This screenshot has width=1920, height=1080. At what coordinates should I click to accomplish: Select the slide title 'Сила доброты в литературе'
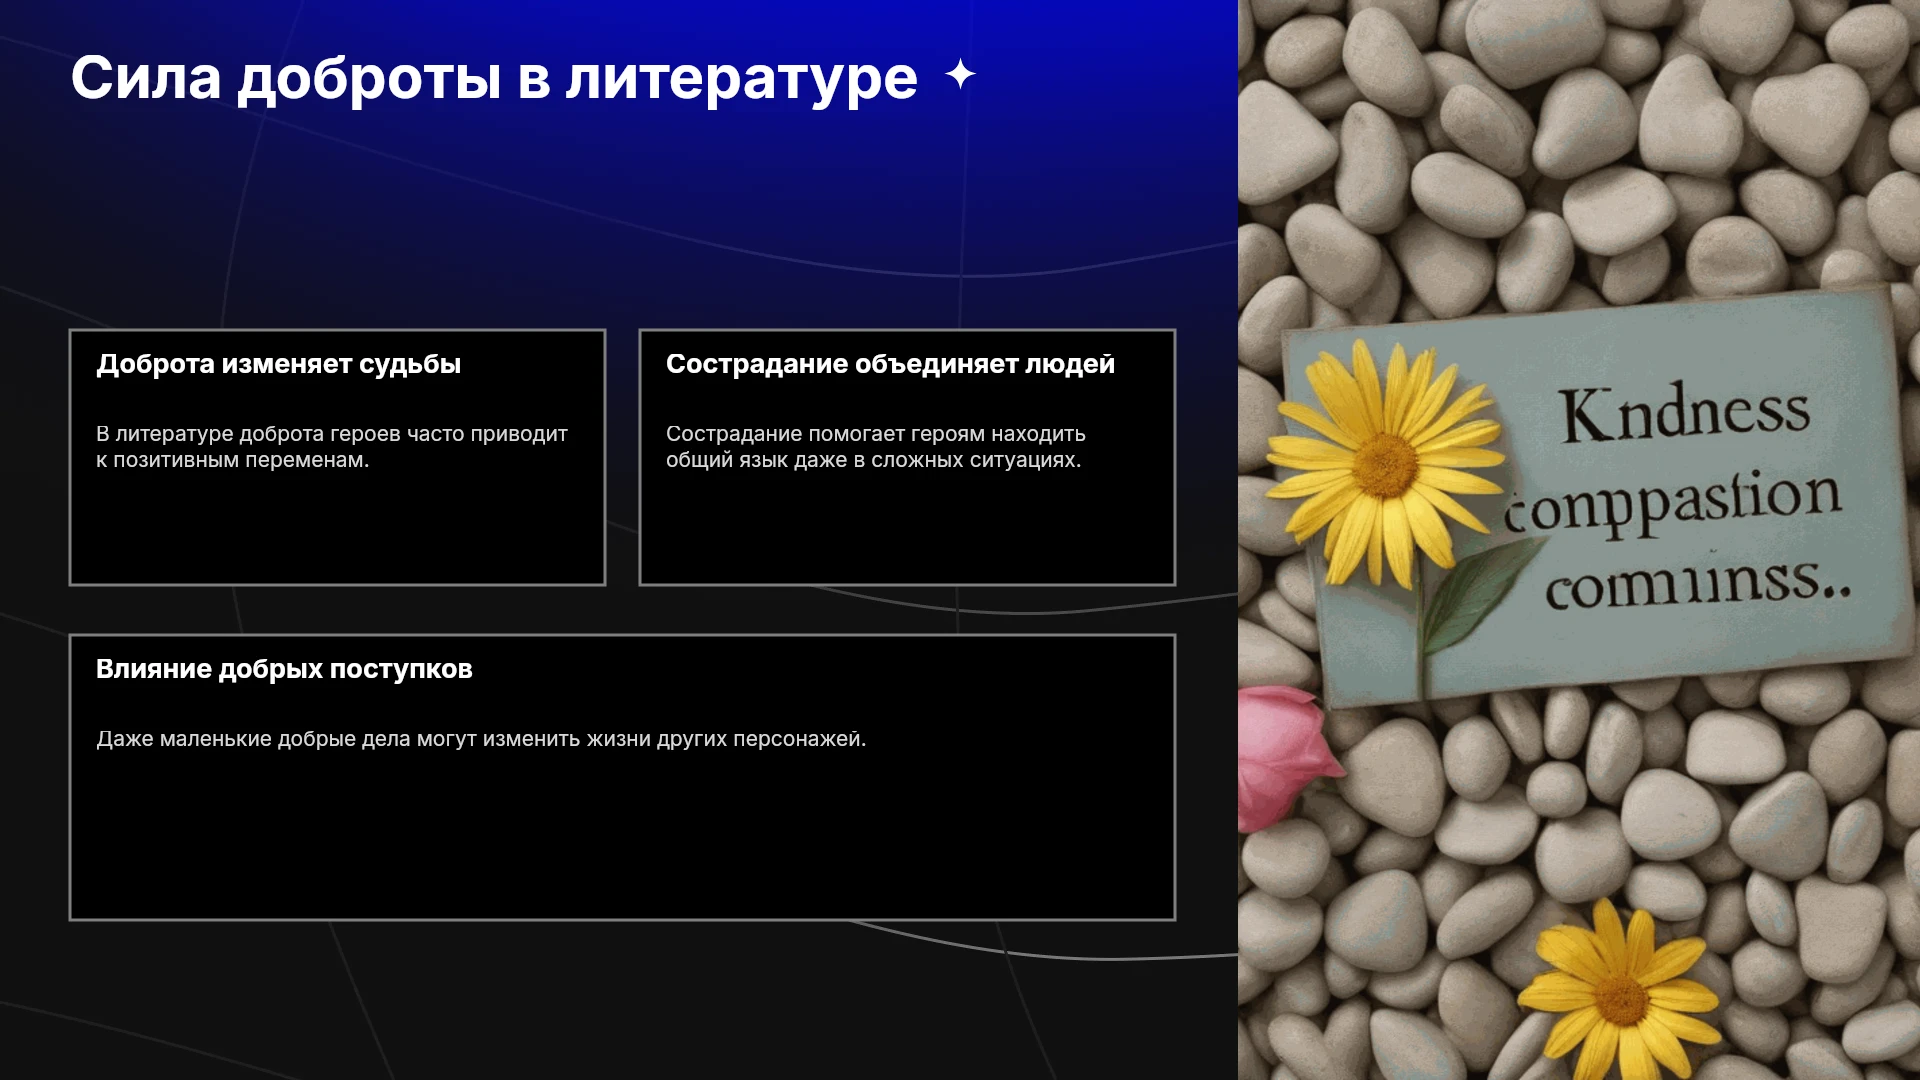494,78
